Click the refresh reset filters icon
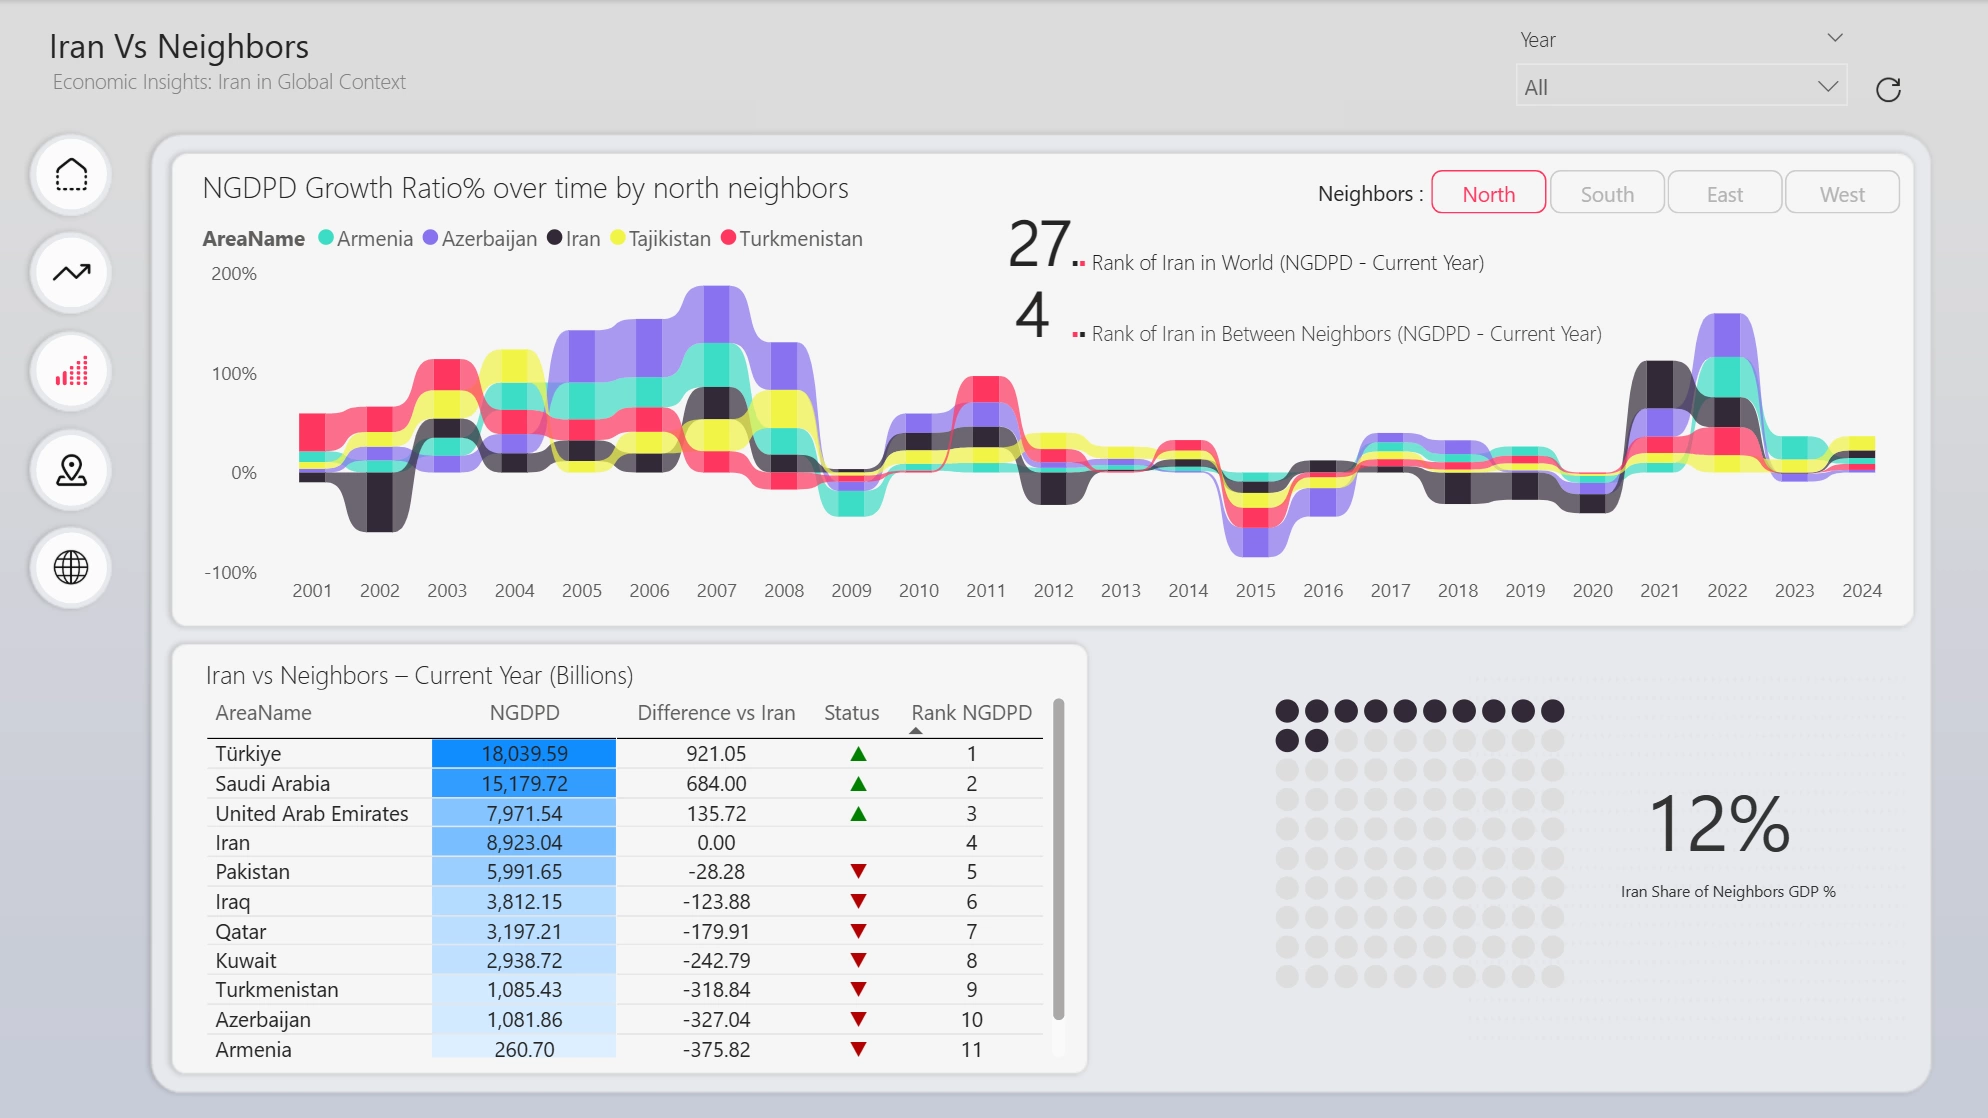The image size is (1988, 1118). coord(1888,90)
